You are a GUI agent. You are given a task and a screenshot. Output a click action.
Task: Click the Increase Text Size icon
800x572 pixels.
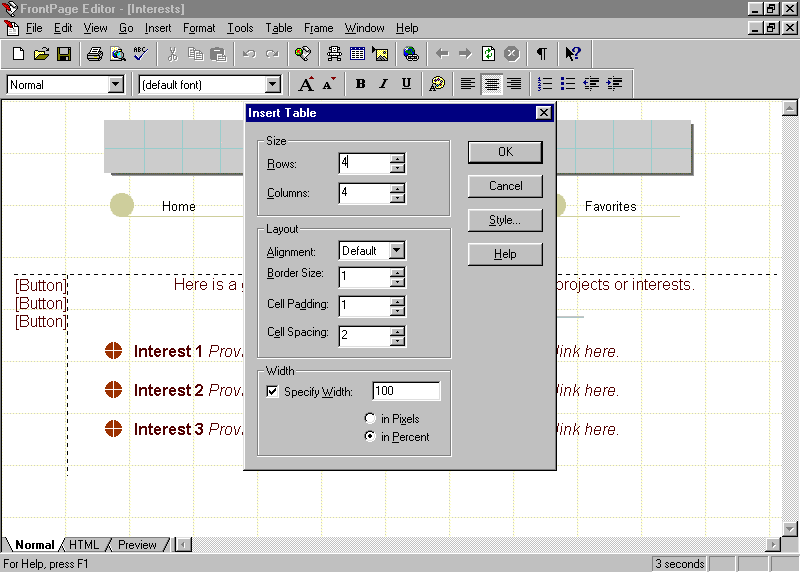click(x=306, y=84)
